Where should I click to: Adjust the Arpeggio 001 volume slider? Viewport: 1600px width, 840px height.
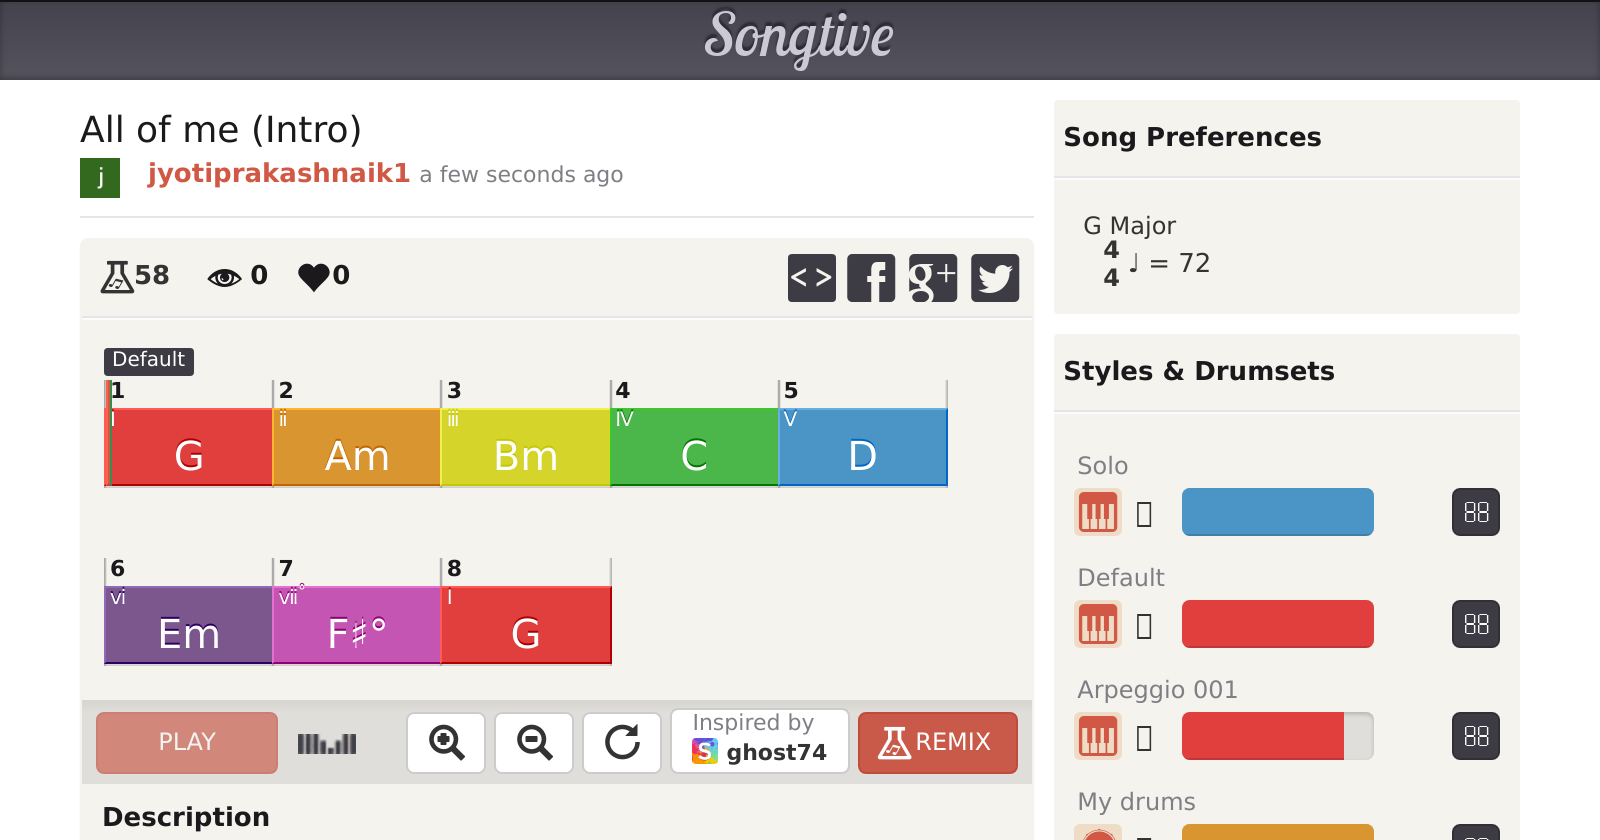1277,737
